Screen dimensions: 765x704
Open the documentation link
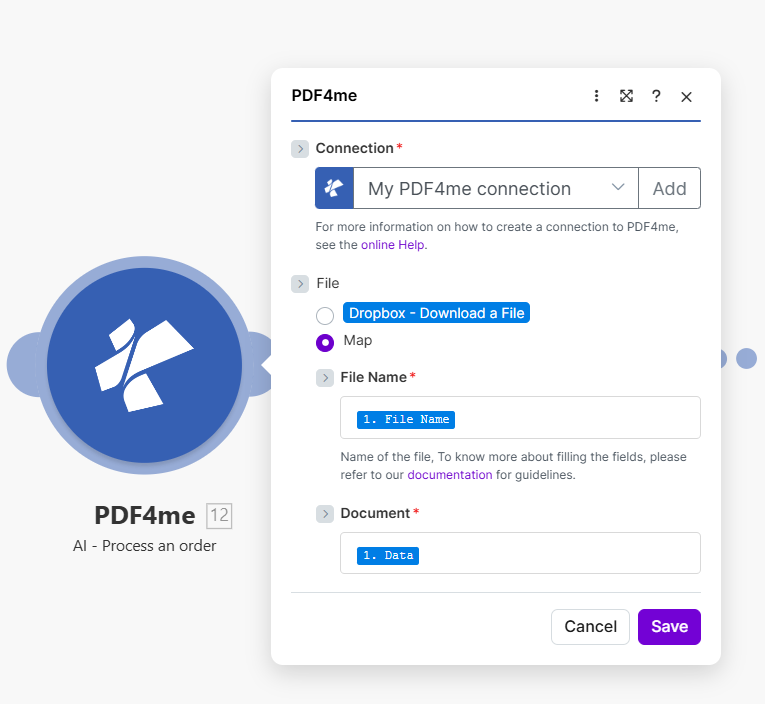(x=450, y=475)
